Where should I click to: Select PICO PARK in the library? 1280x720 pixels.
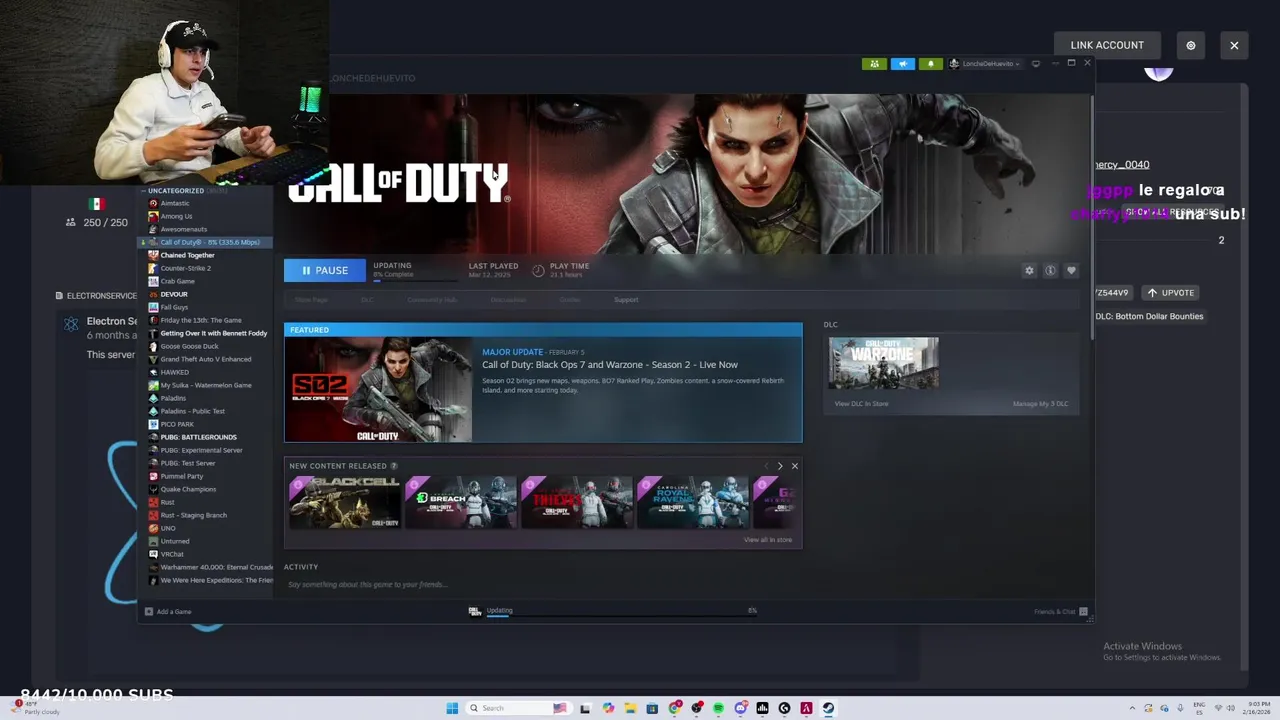[177, 424]
